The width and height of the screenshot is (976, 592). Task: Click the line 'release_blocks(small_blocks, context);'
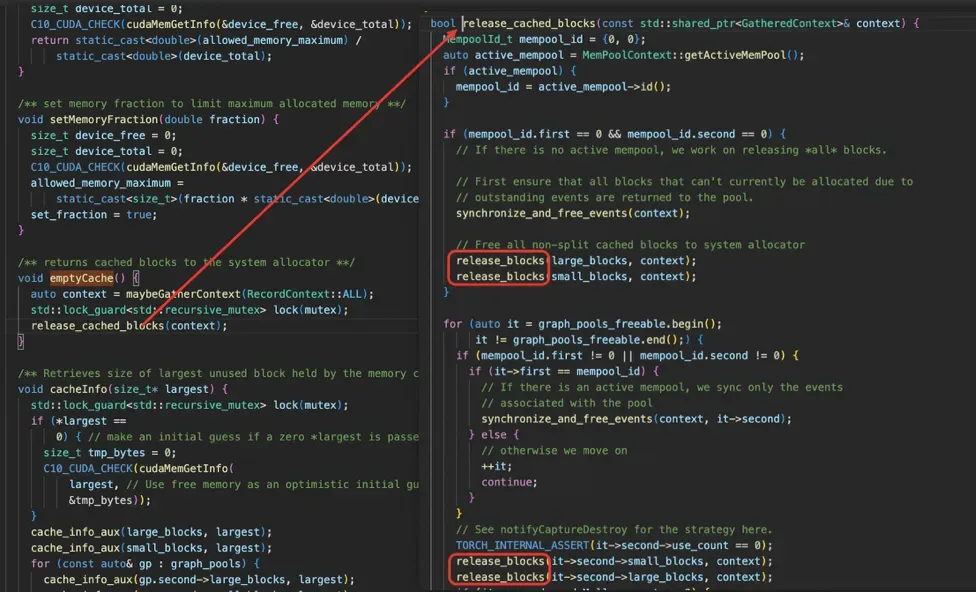pyautogui.click(x=576, y=277)
